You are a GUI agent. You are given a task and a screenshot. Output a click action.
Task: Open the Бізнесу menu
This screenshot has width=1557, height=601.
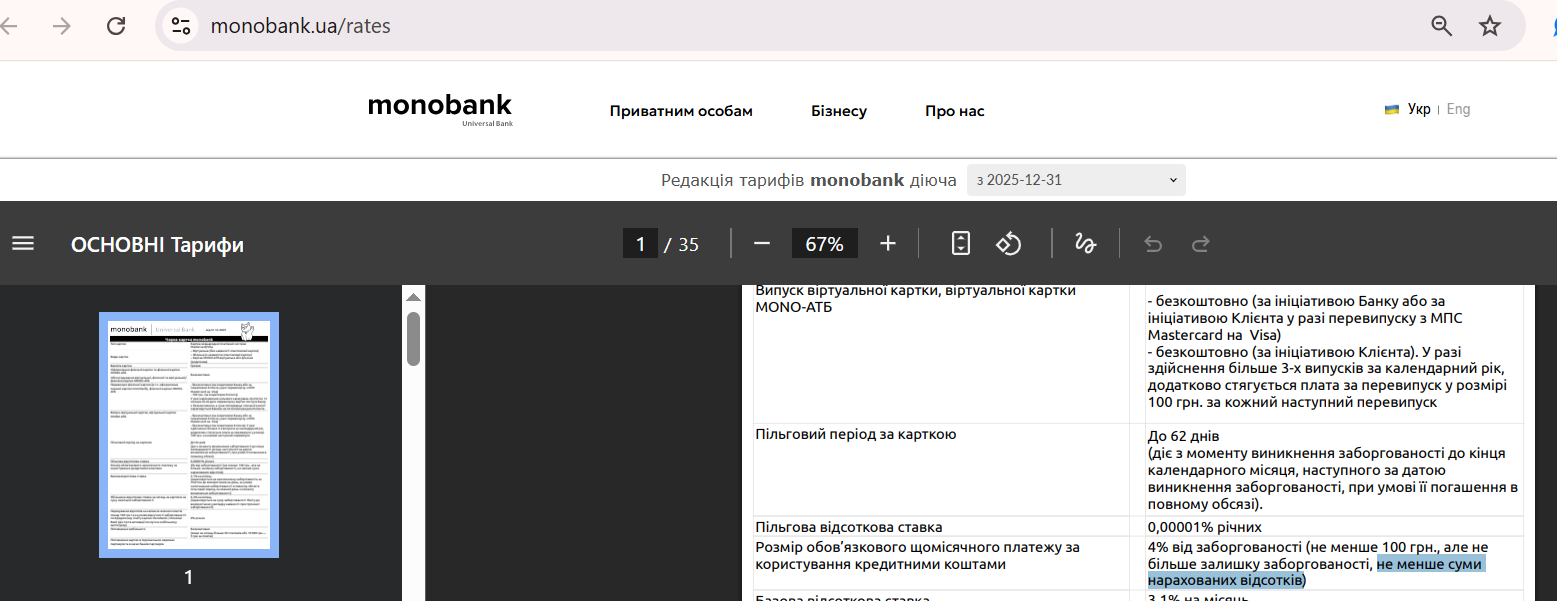tap(839, 111)
